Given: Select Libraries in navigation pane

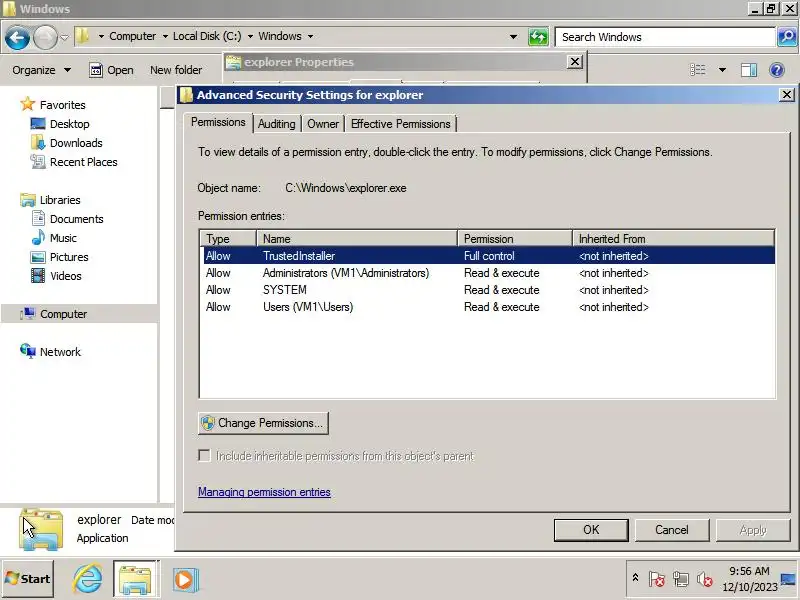Looking at the screenshot, I should point(60,200).
